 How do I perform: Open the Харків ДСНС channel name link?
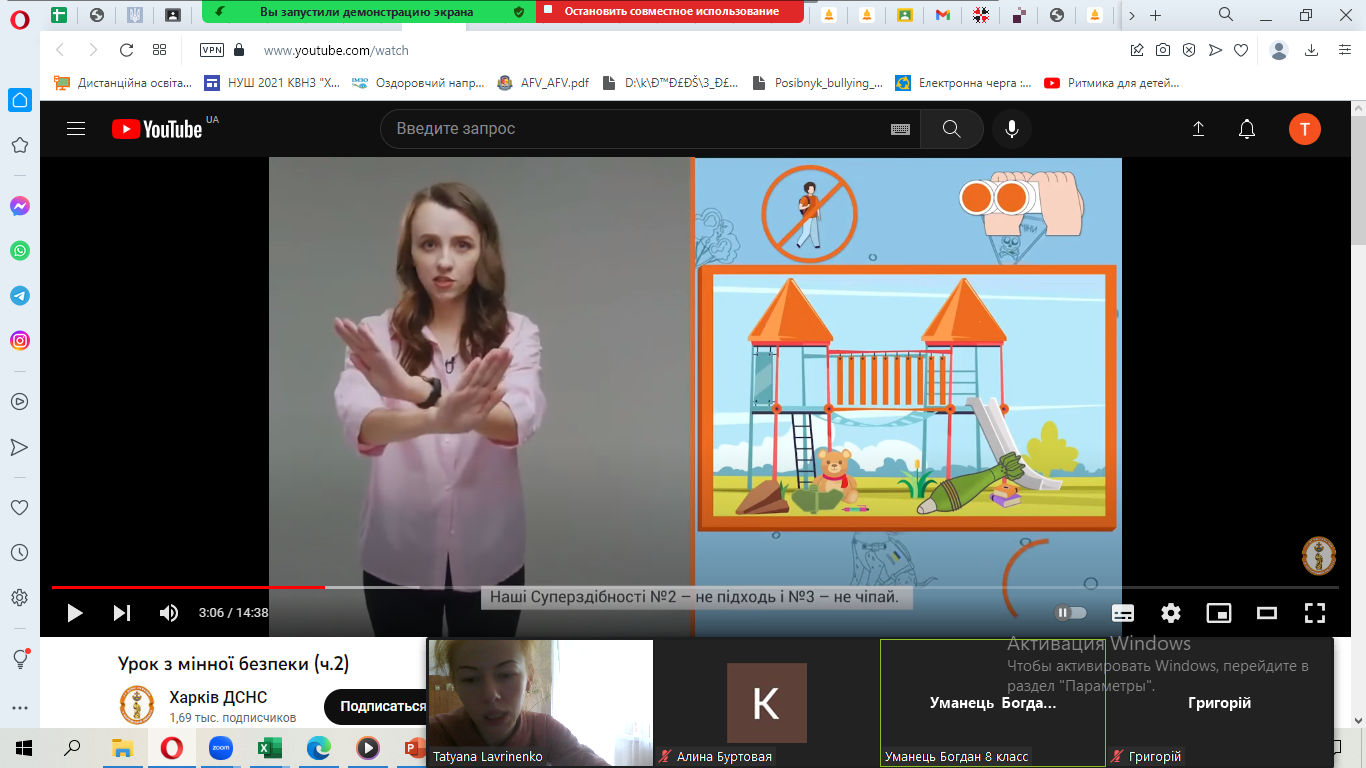[x=218, y=697]
